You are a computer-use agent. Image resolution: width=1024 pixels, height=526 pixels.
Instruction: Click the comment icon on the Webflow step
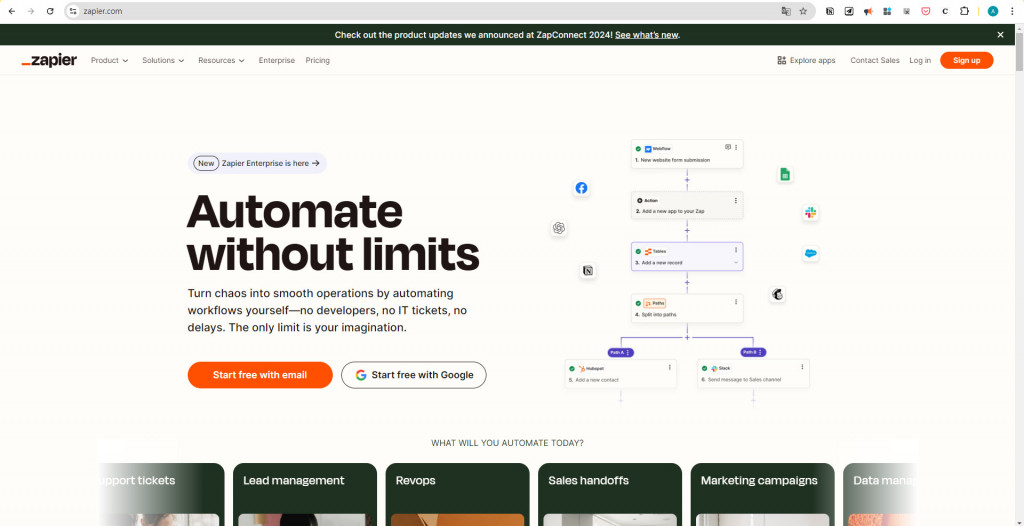tap(728, 148)
